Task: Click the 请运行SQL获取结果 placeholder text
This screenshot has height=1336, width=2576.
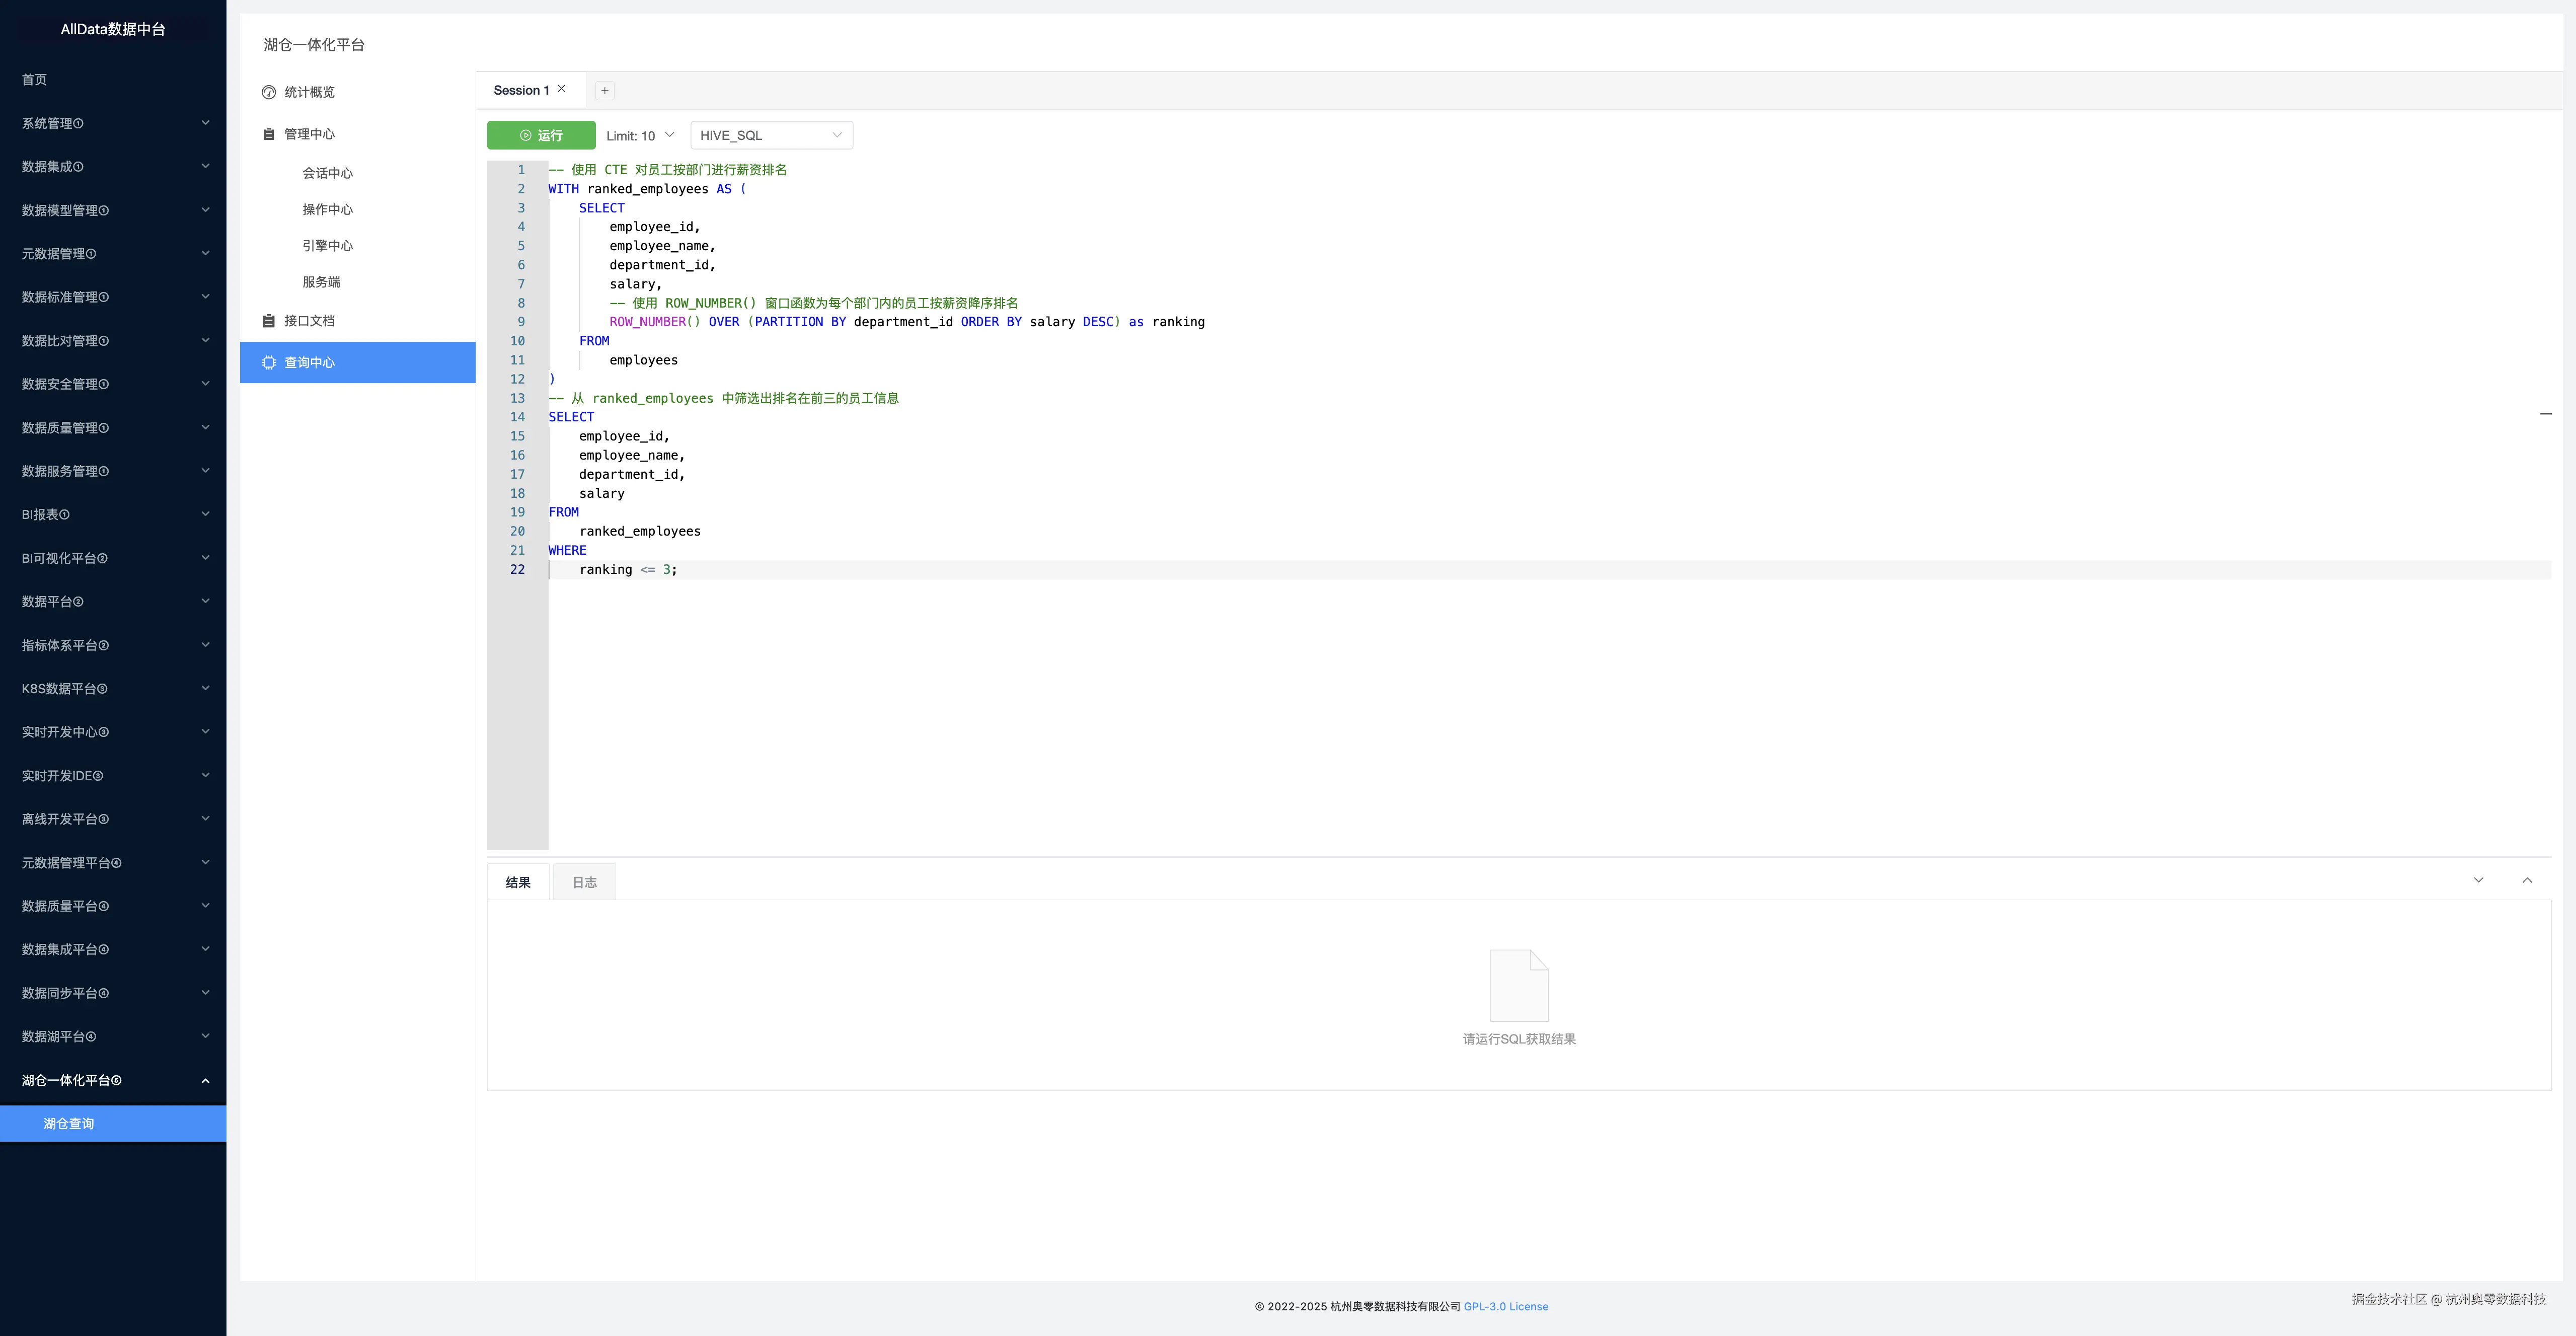Action: [1519, 1039]
